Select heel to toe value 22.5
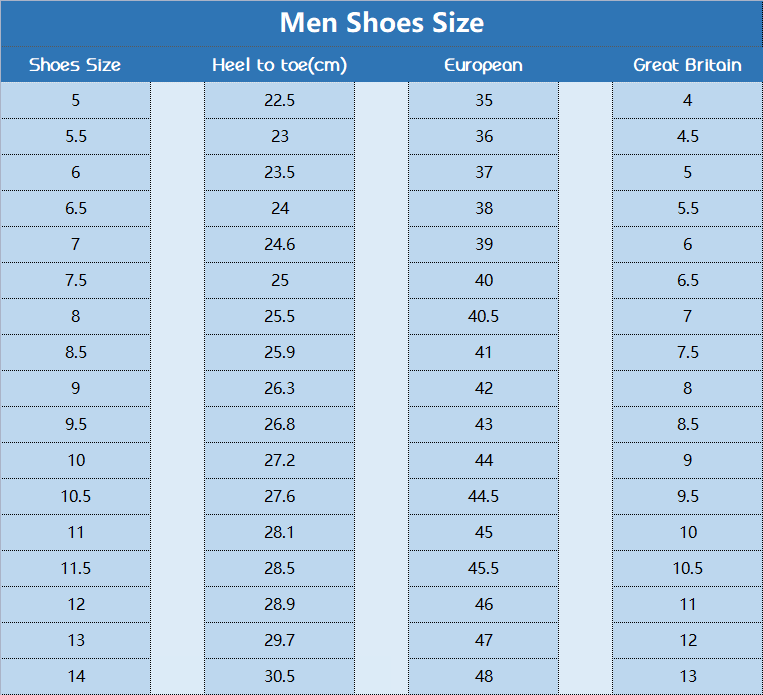Viewport: 763px width, 695px height. pos(280,100)
